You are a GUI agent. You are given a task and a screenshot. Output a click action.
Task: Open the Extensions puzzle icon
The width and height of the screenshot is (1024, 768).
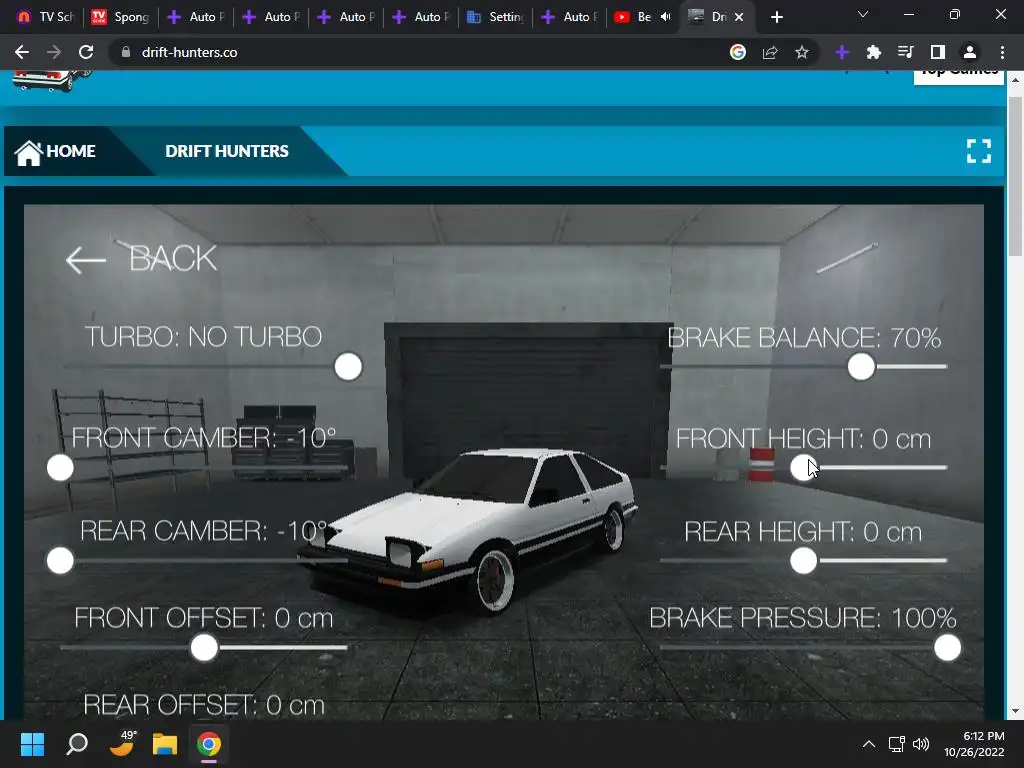click(874, 52)
